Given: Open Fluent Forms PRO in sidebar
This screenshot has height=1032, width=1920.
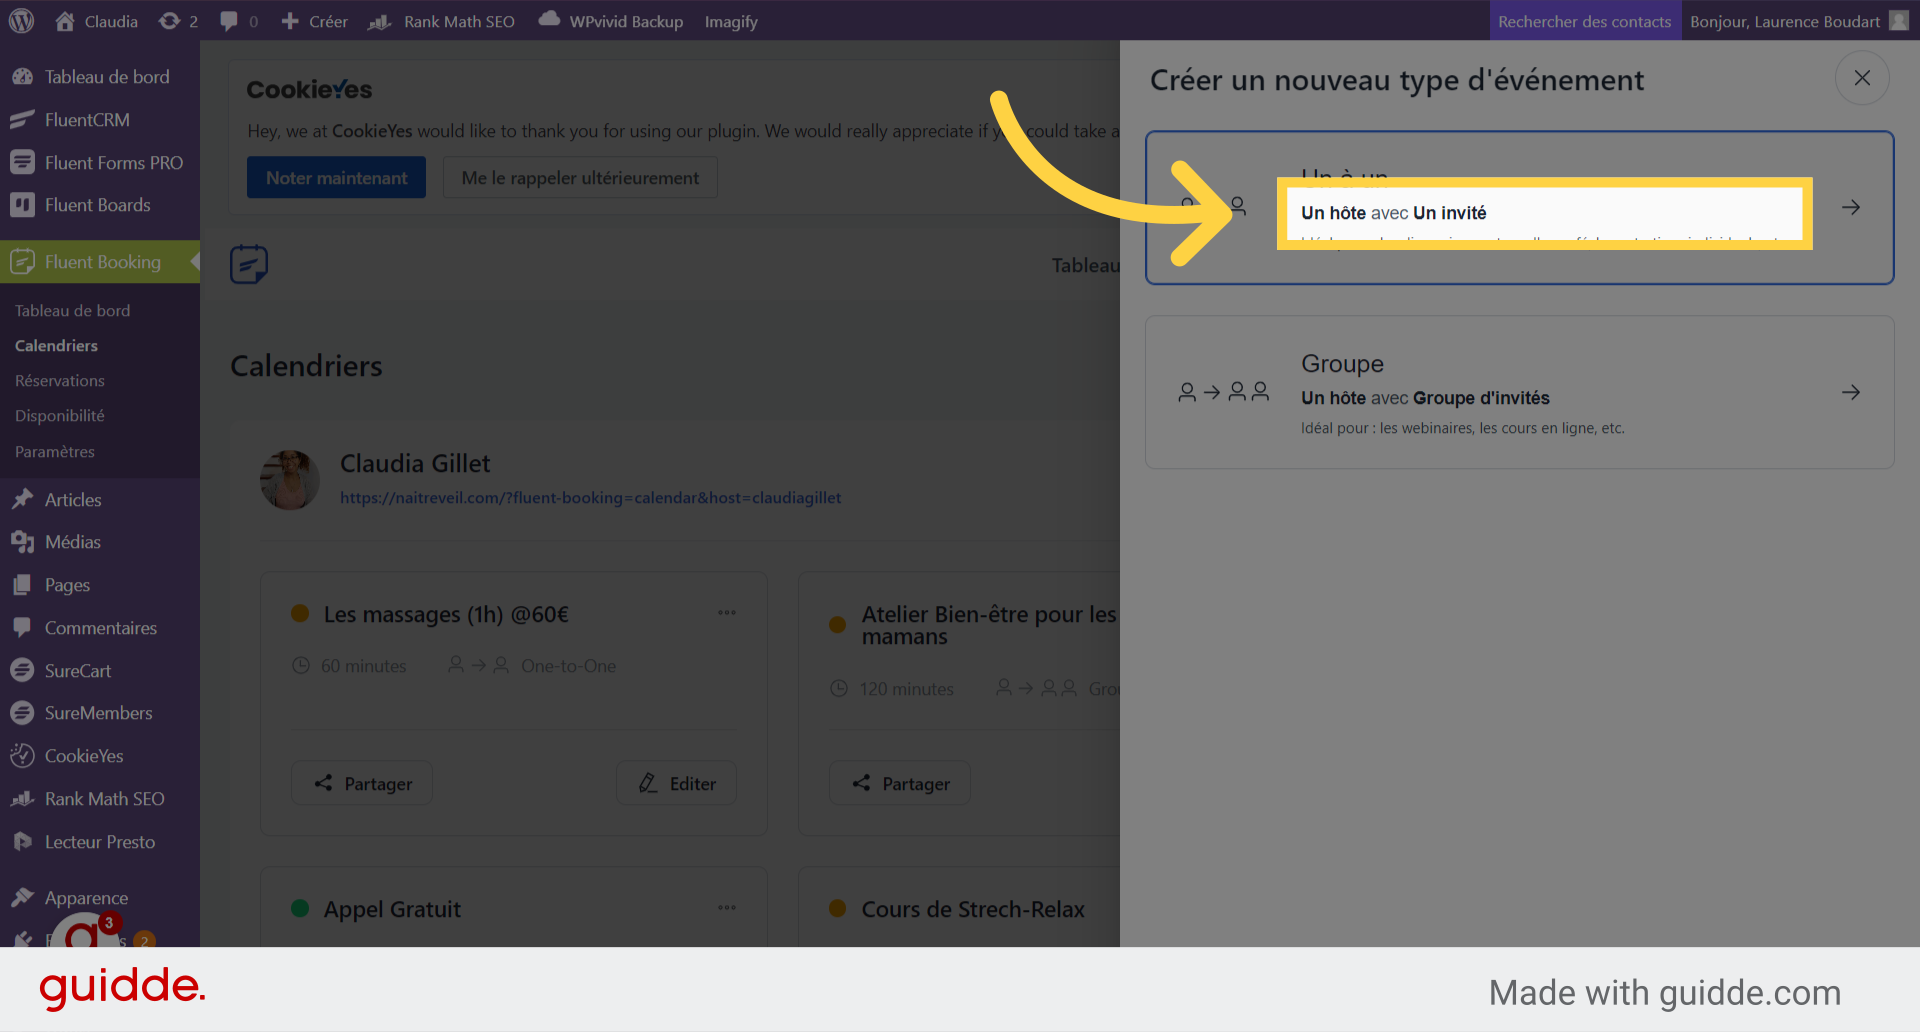Looking at the screenshot, I should click(x=100, y=163).
